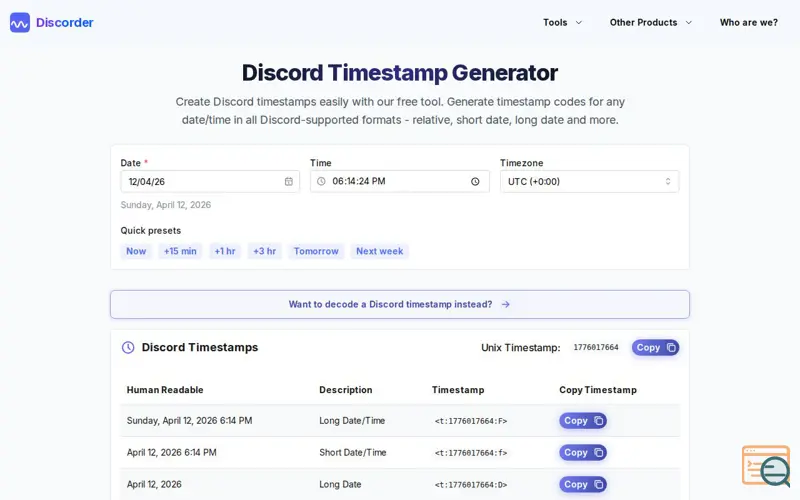Copy the Short Date/Time timestamp
Screen dimensions: 800x500
583,453
